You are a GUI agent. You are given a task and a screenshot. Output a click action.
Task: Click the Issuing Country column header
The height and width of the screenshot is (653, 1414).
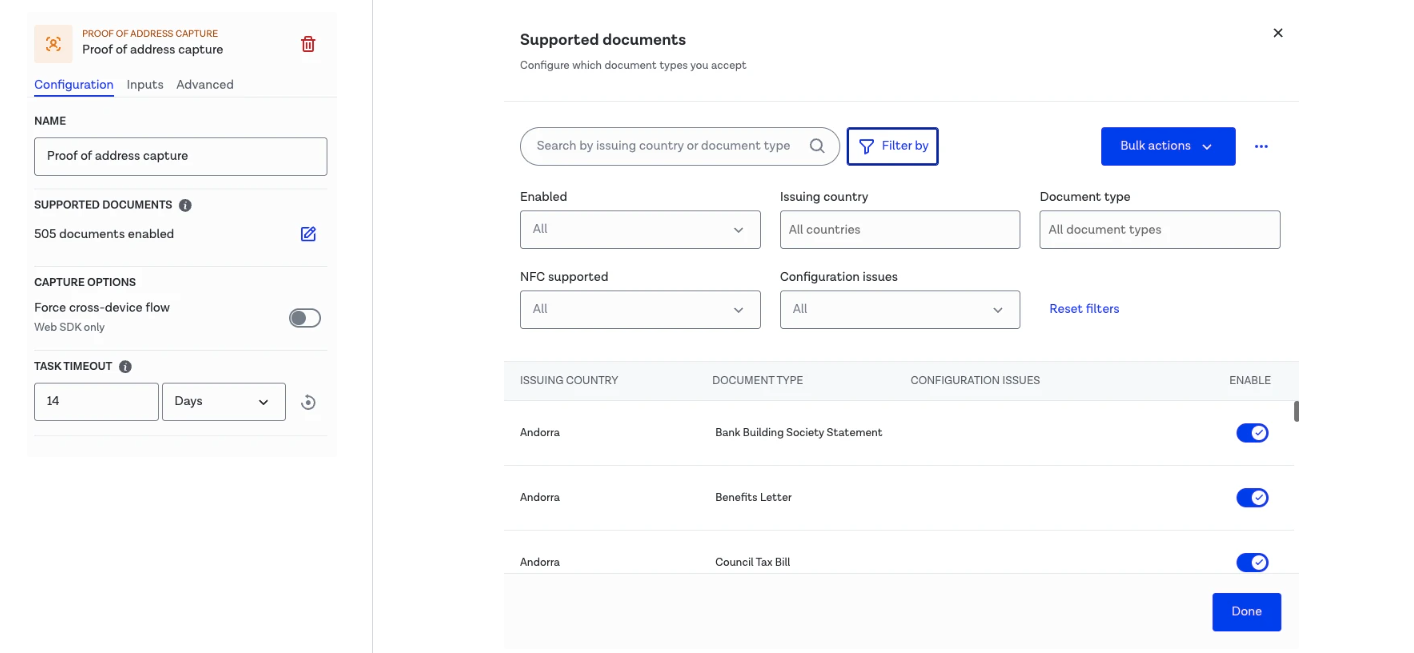pyautogui.click(x=569, y=381)
